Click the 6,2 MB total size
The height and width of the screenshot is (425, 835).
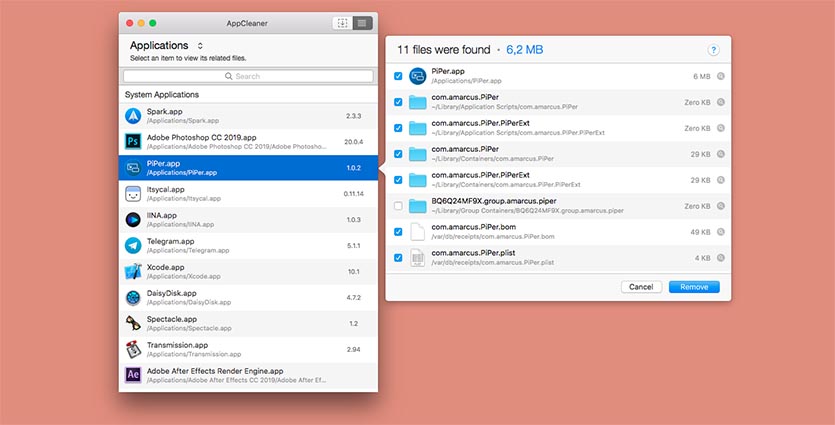(525, 50)
